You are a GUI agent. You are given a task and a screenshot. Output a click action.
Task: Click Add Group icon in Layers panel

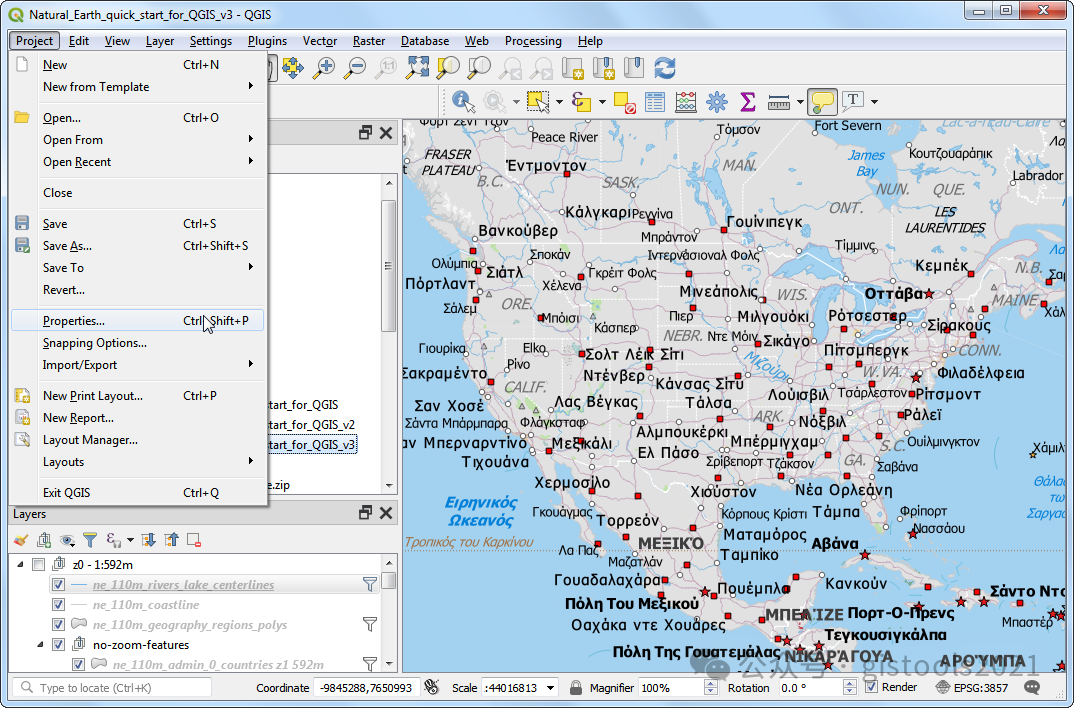tap(44, 540)
